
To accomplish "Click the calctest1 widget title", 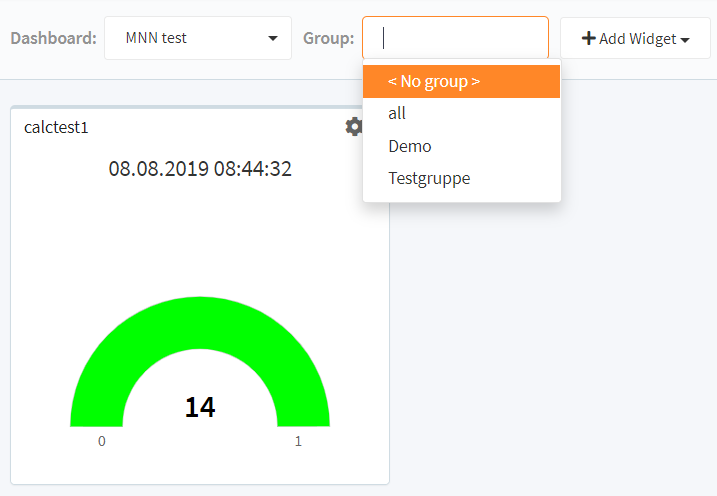I will pos(56,128).
